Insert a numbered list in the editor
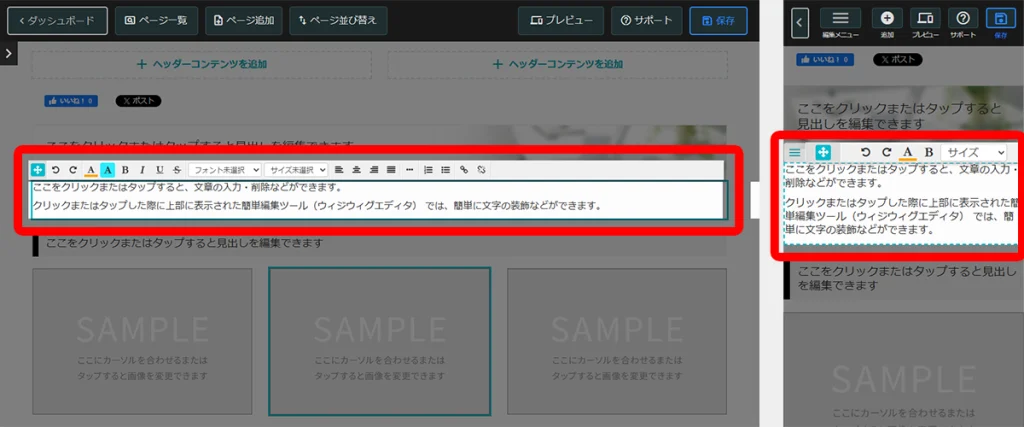 pos(428,170)
